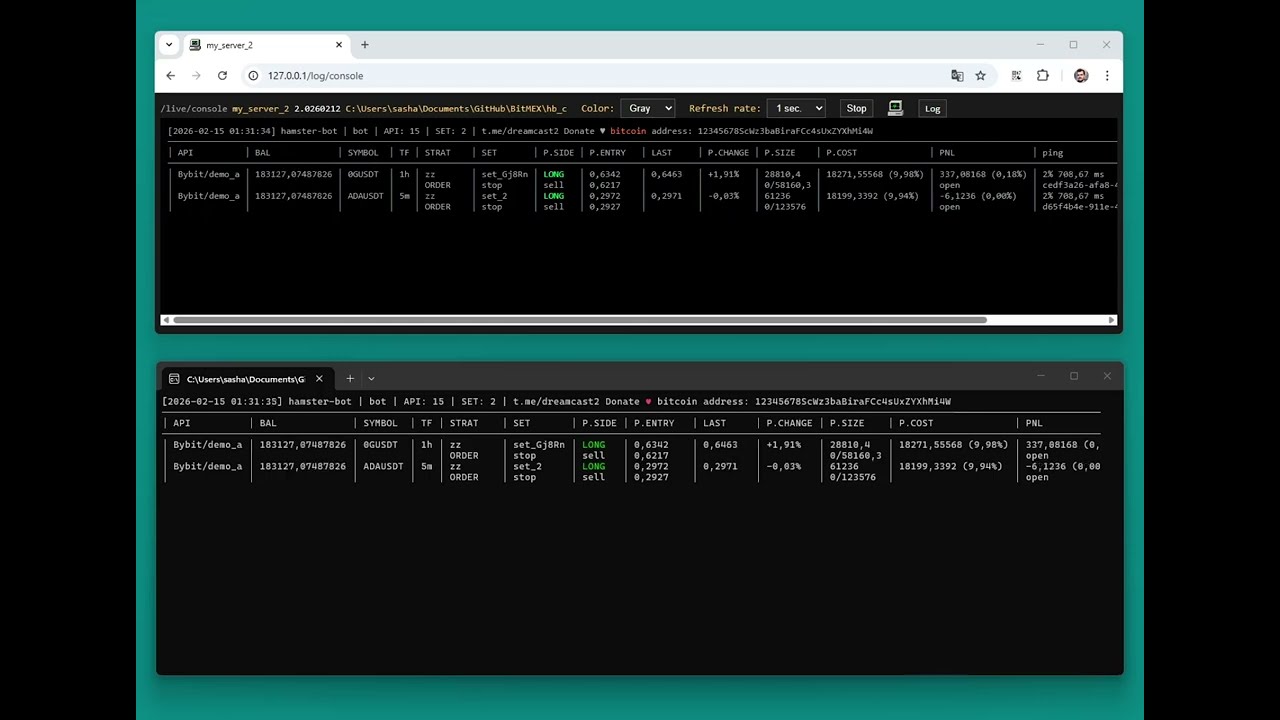The height and width of the screenshot is (720, 1280).
Task: Click the bitcoin text in browser console
Action: (x=628, y=131)
